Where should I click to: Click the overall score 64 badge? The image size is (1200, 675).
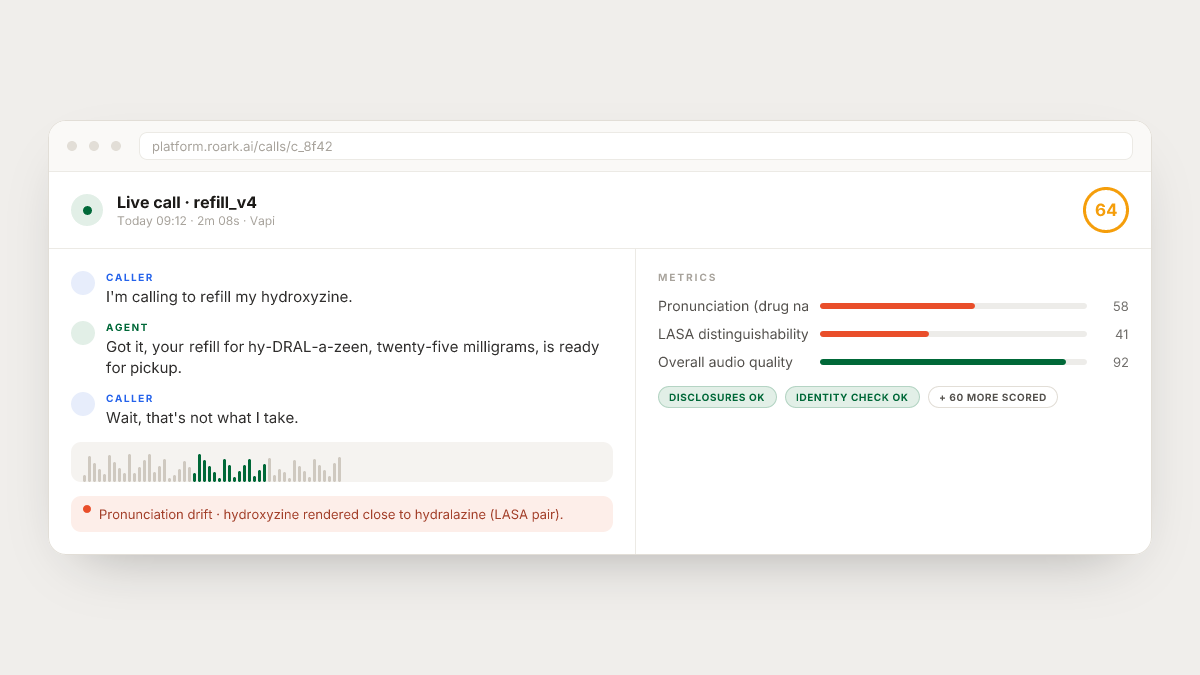pos(1106,210)
